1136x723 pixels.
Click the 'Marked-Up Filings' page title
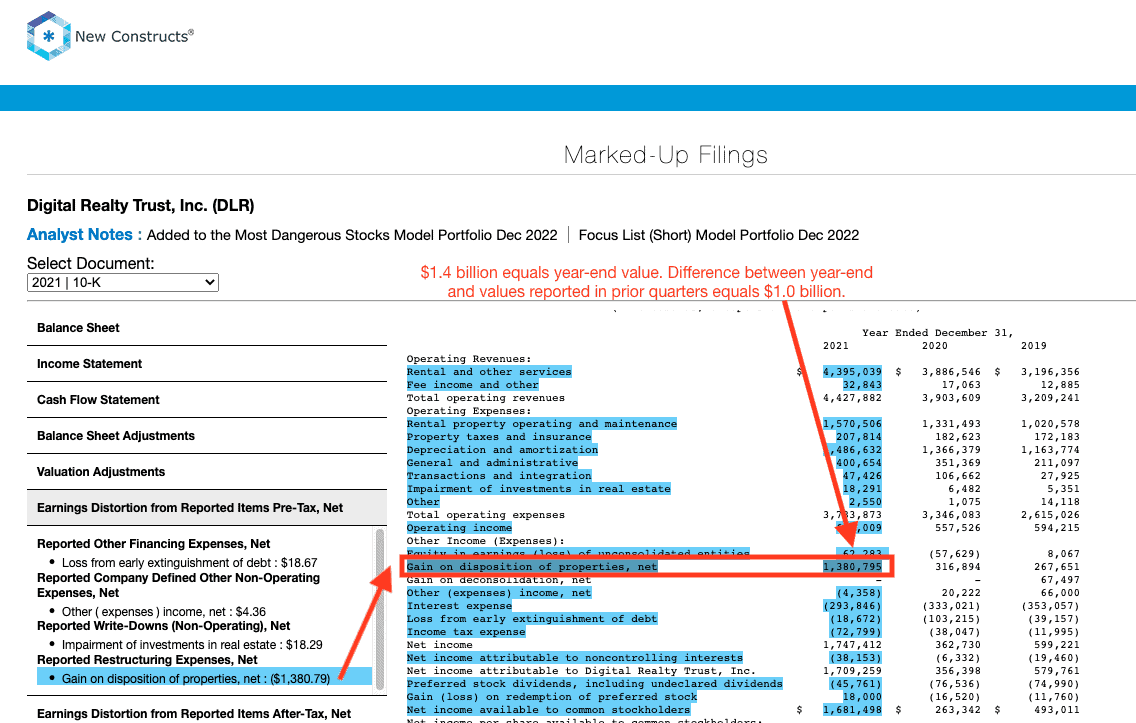click(x=665, y=155)
